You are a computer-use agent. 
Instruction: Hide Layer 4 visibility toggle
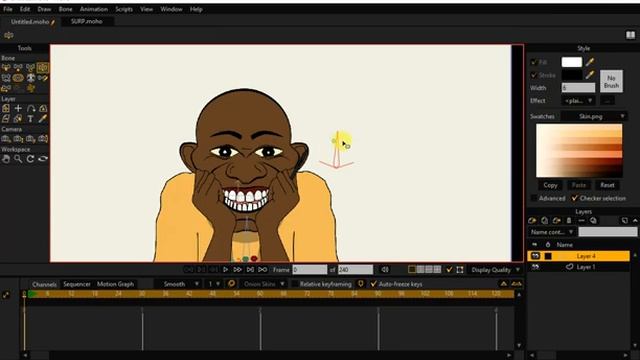click(536, 256)
